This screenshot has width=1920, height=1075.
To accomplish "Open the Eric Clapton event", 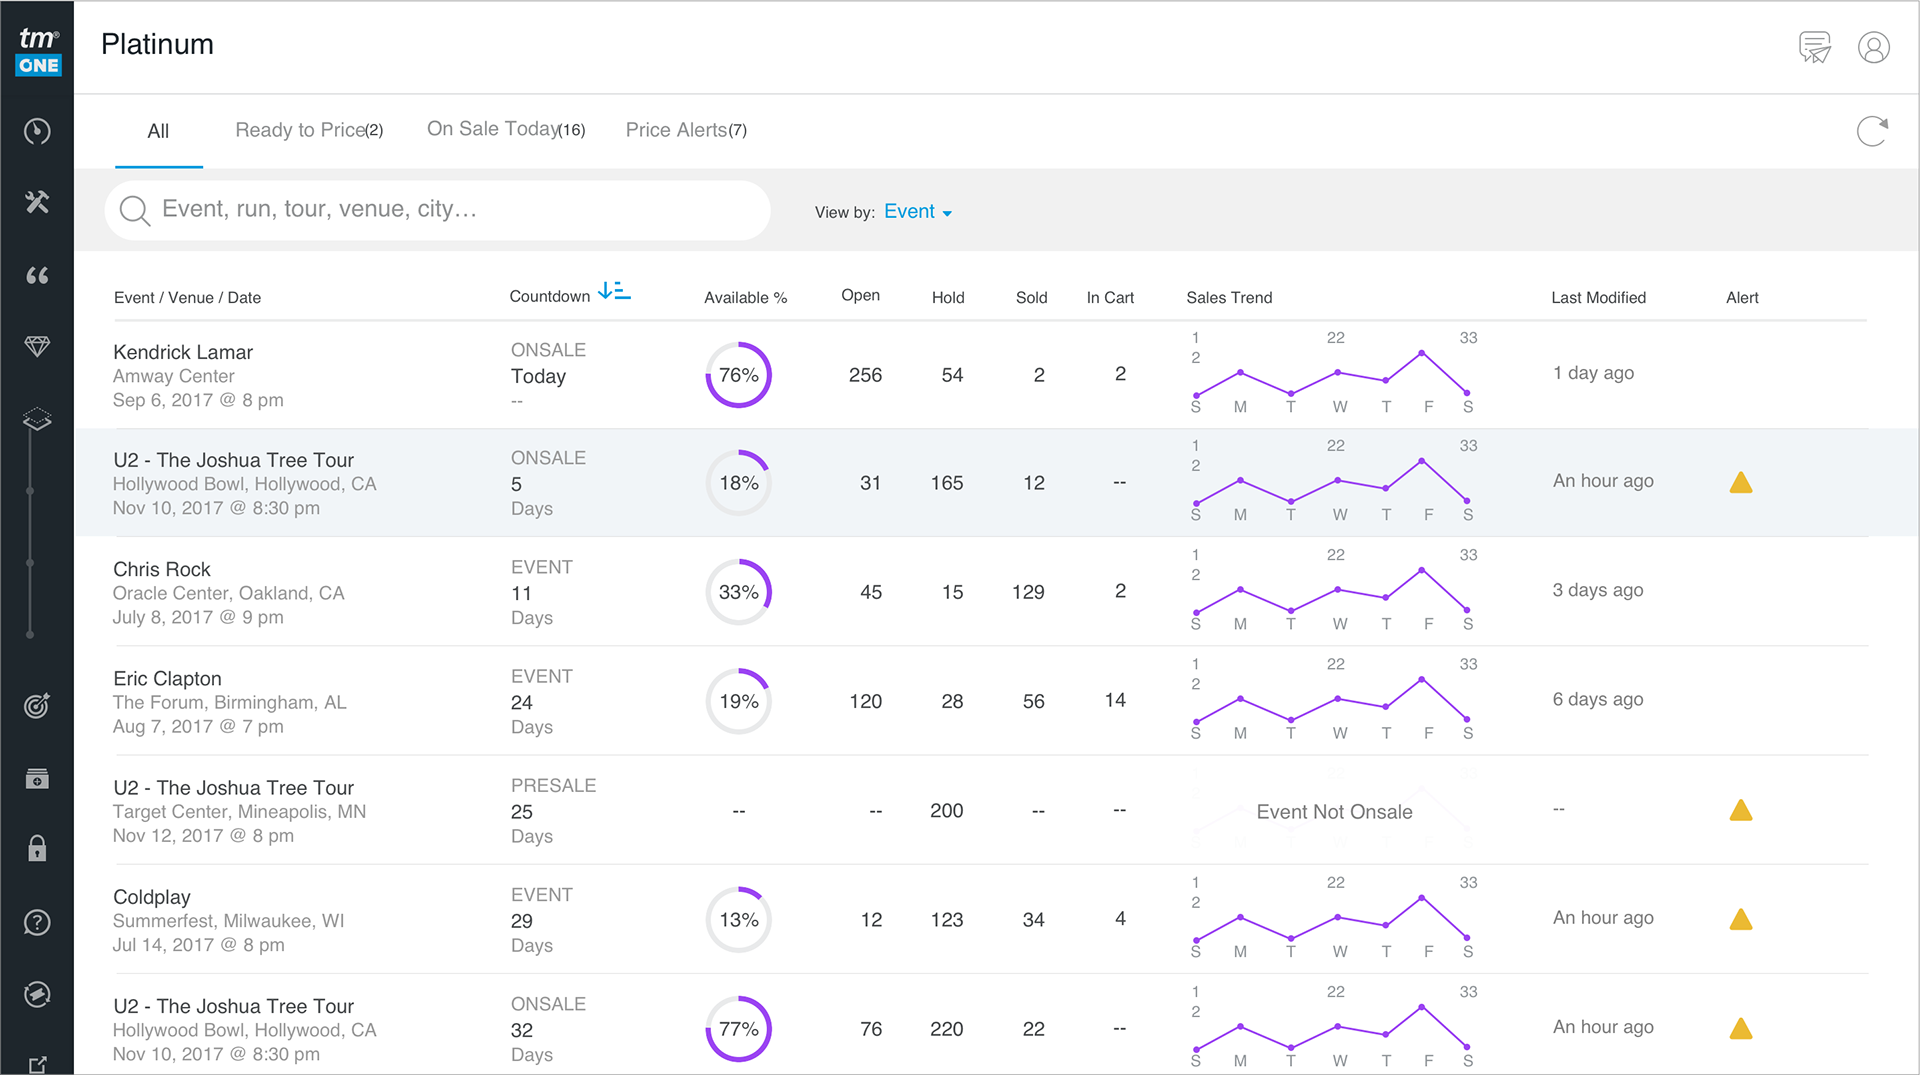I will coord(167,678).
